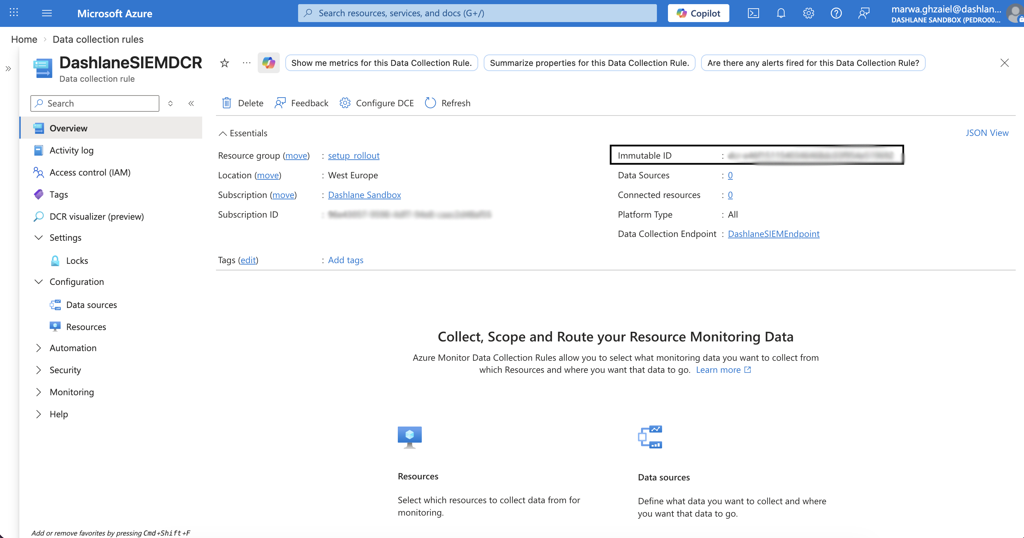Click move link next to Resource group
The image size is (1024, 538).
[296, 155]
